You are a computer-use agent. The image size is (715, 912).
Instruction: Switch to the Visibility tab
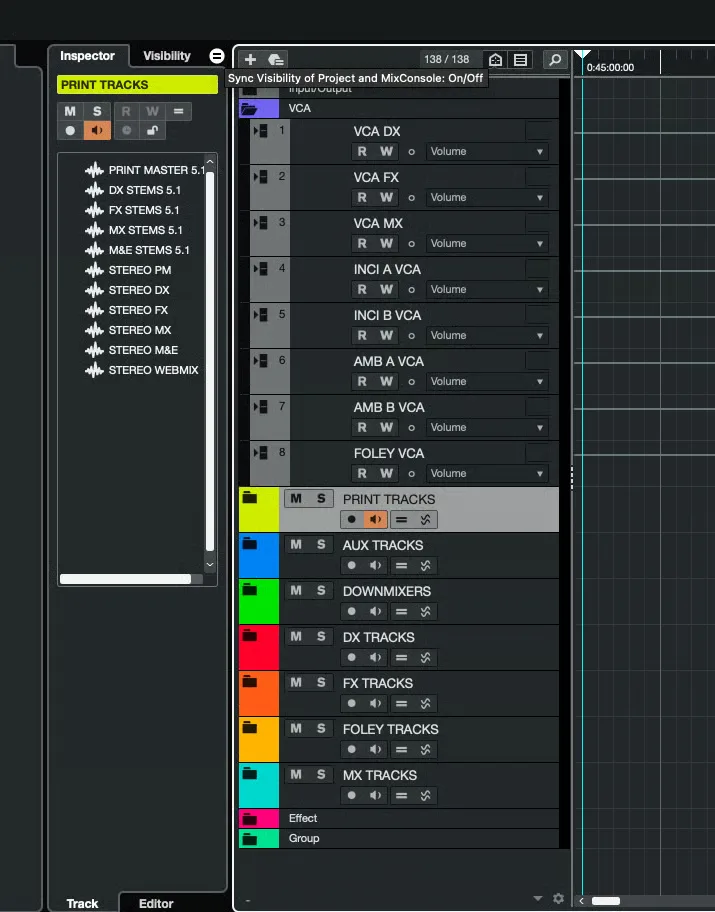click(x=167, y=56)
